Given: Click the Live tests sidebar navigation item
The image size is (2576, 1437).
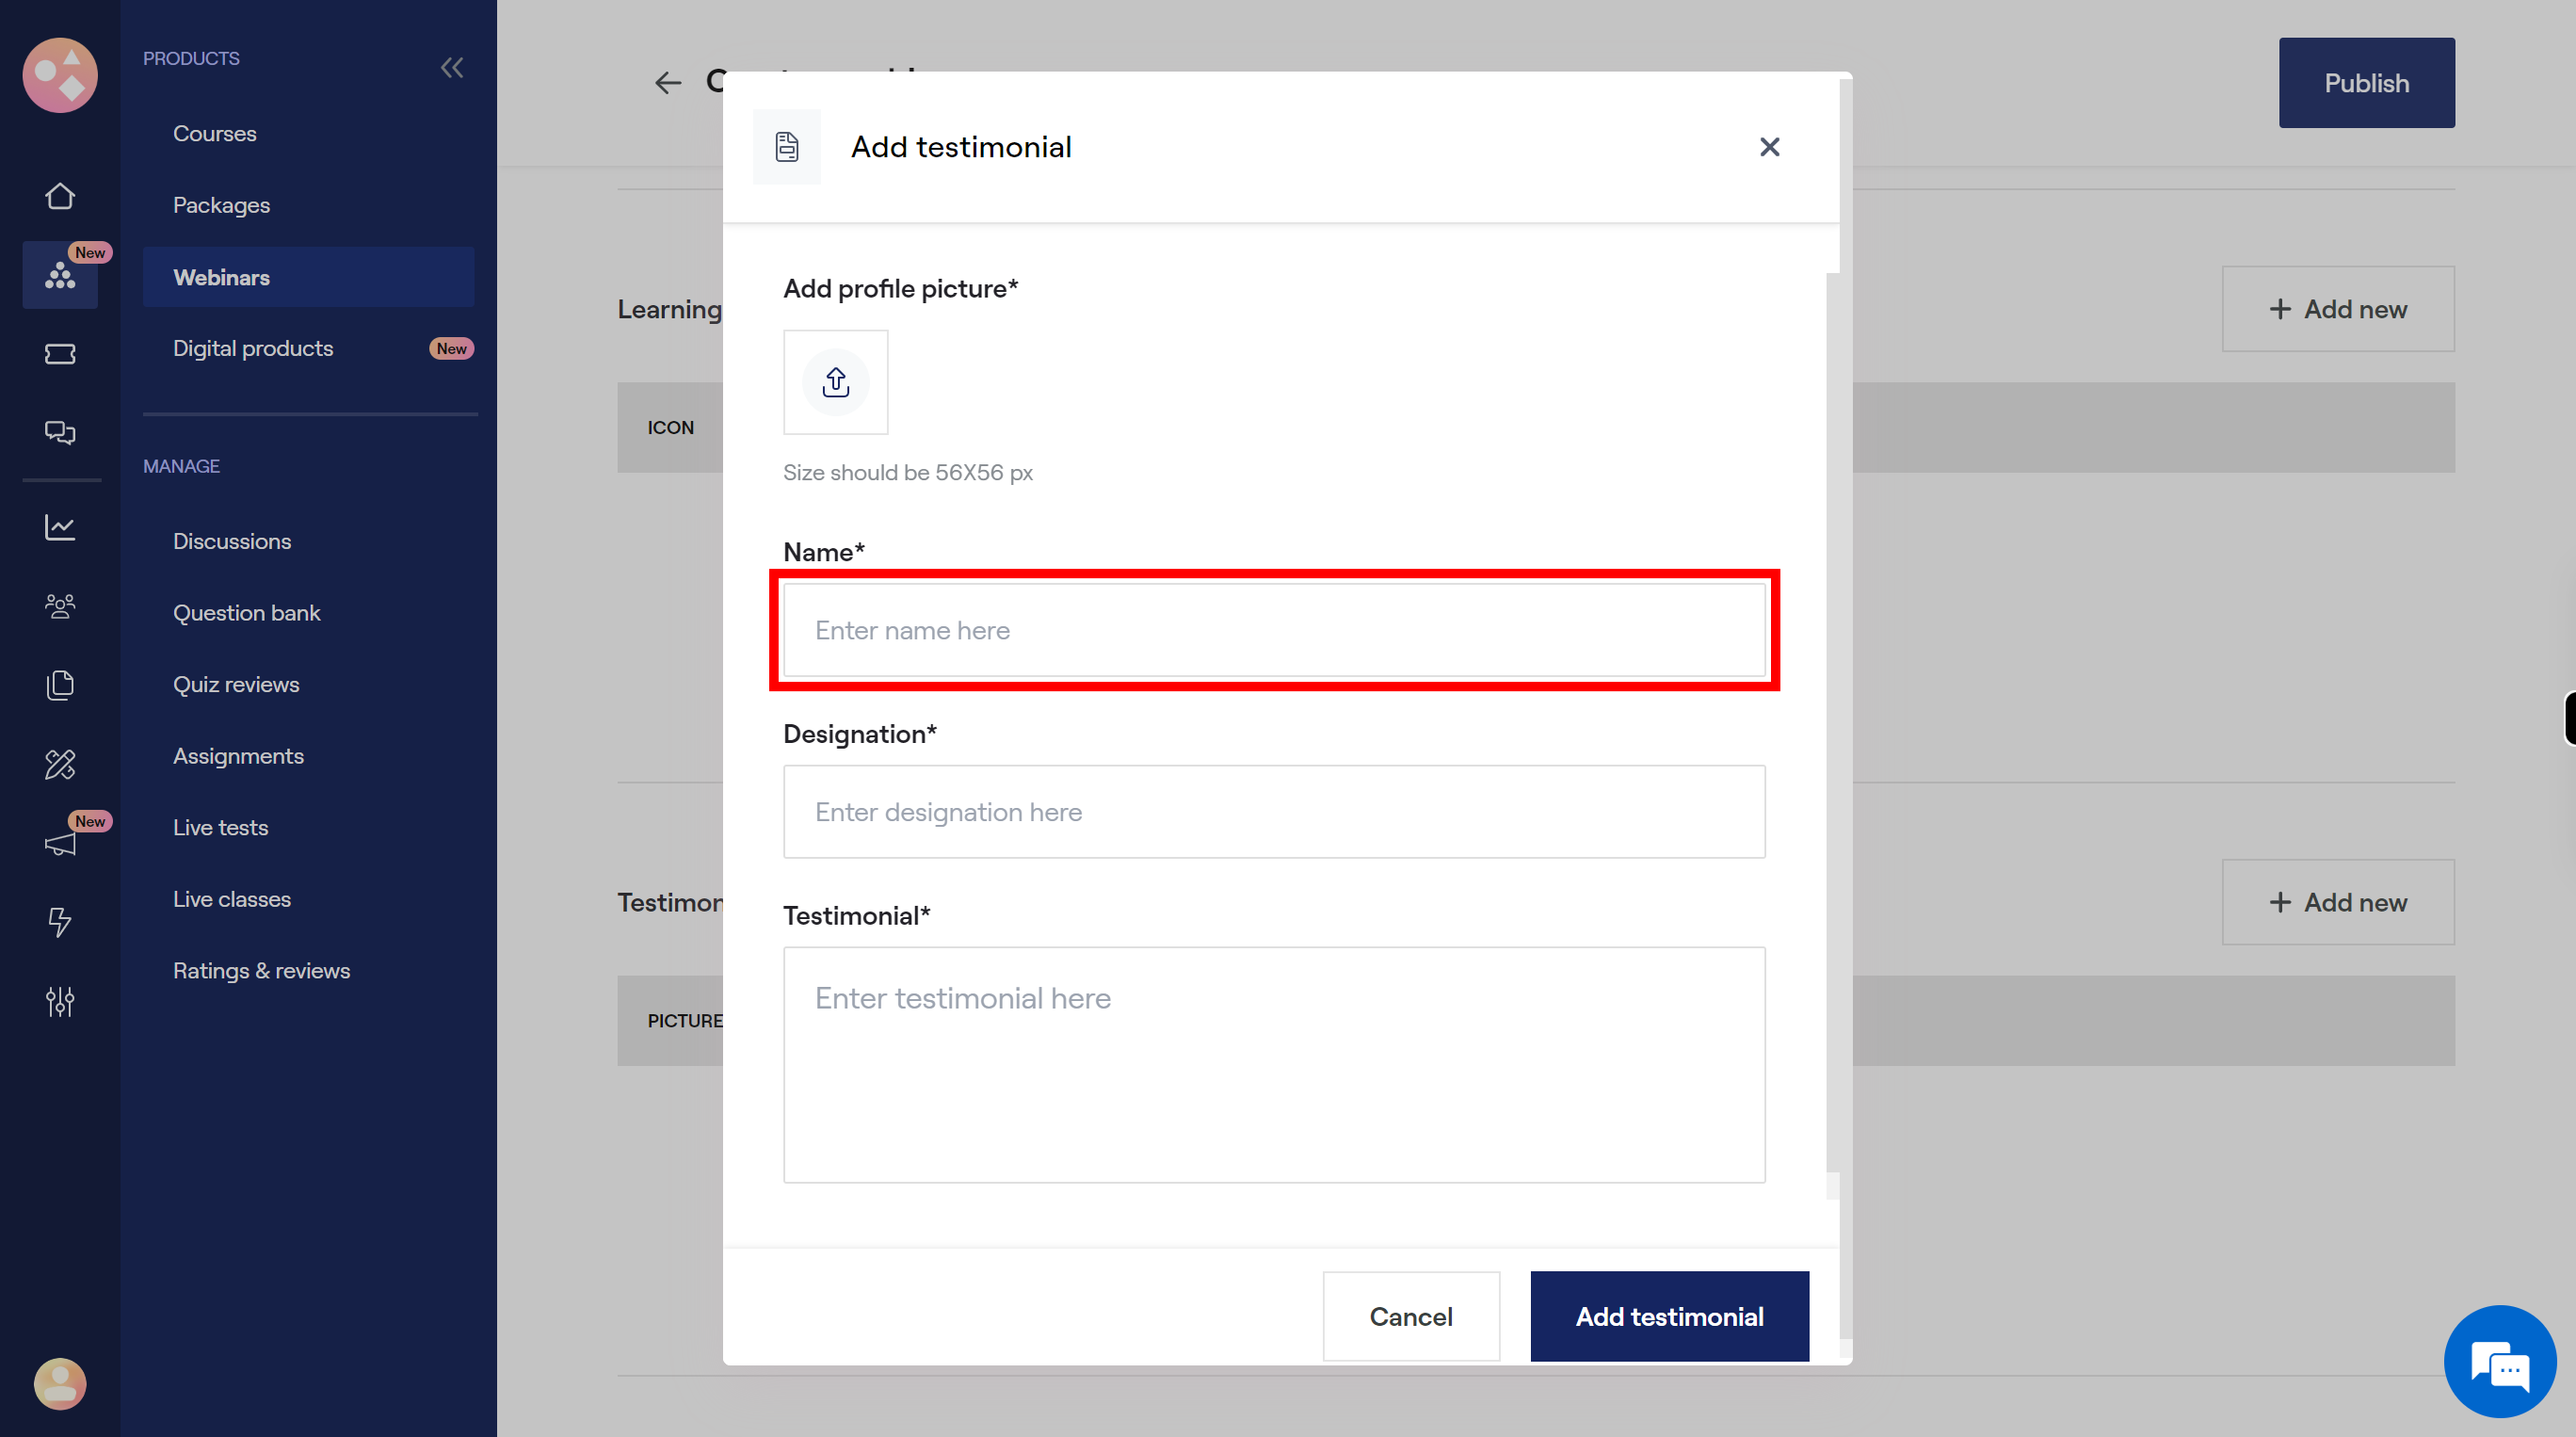Looking at the screenshot, I should 219,827.
